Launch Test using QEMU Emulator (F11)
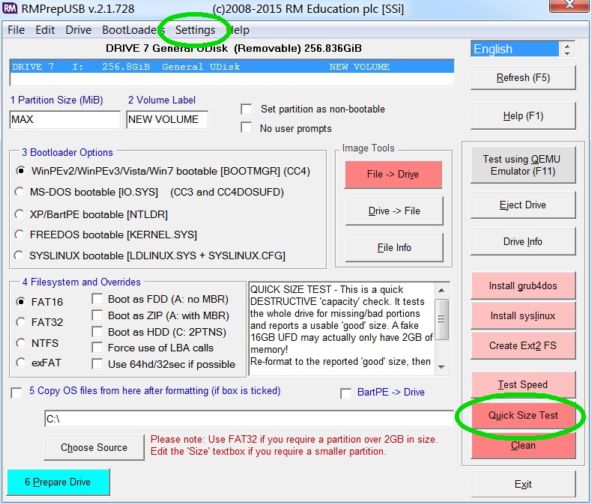 523,165
